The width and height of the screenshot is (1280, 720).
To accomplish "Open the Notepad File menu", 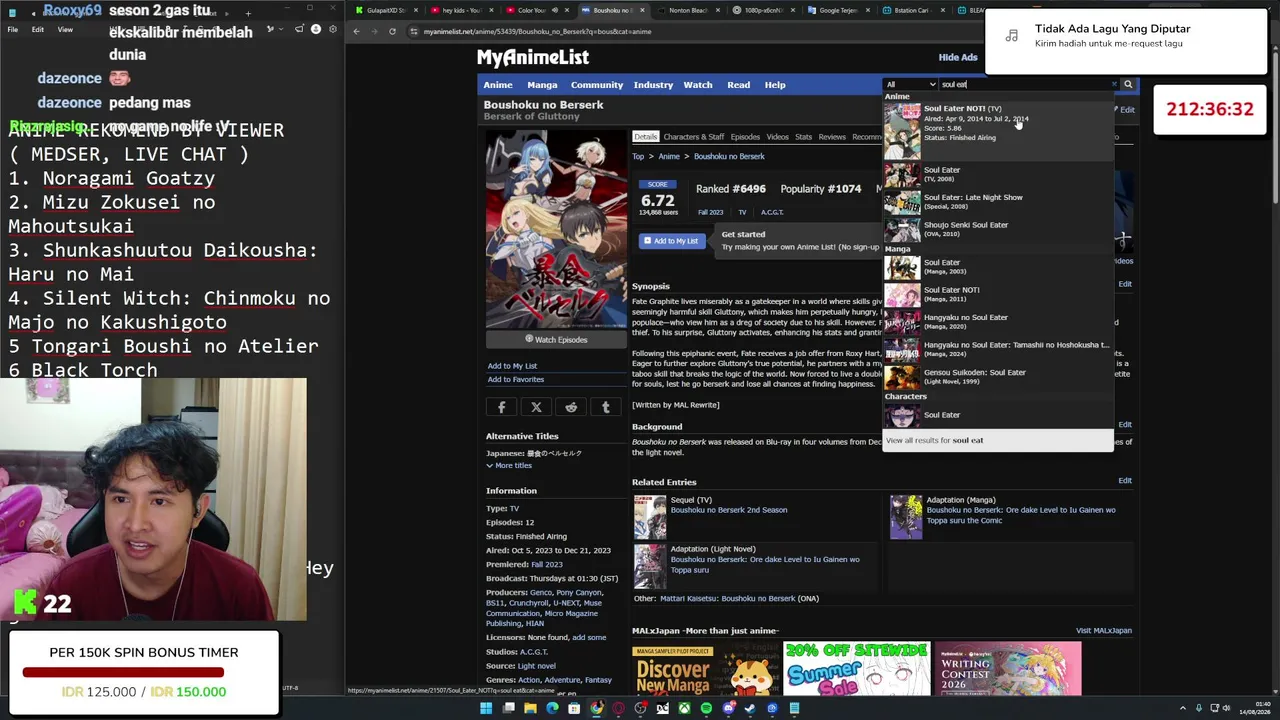I will (x=12, y=29).
